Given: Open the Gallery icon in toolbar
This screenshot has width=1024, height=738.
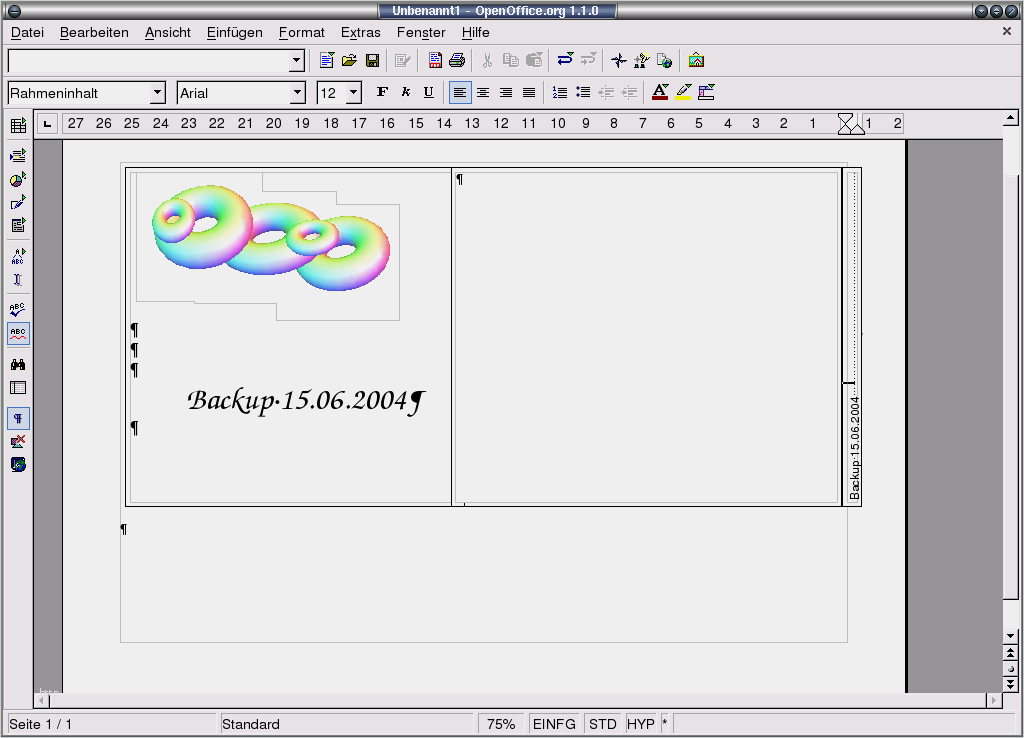Looking at the screenshot, I should click(696, 61).
